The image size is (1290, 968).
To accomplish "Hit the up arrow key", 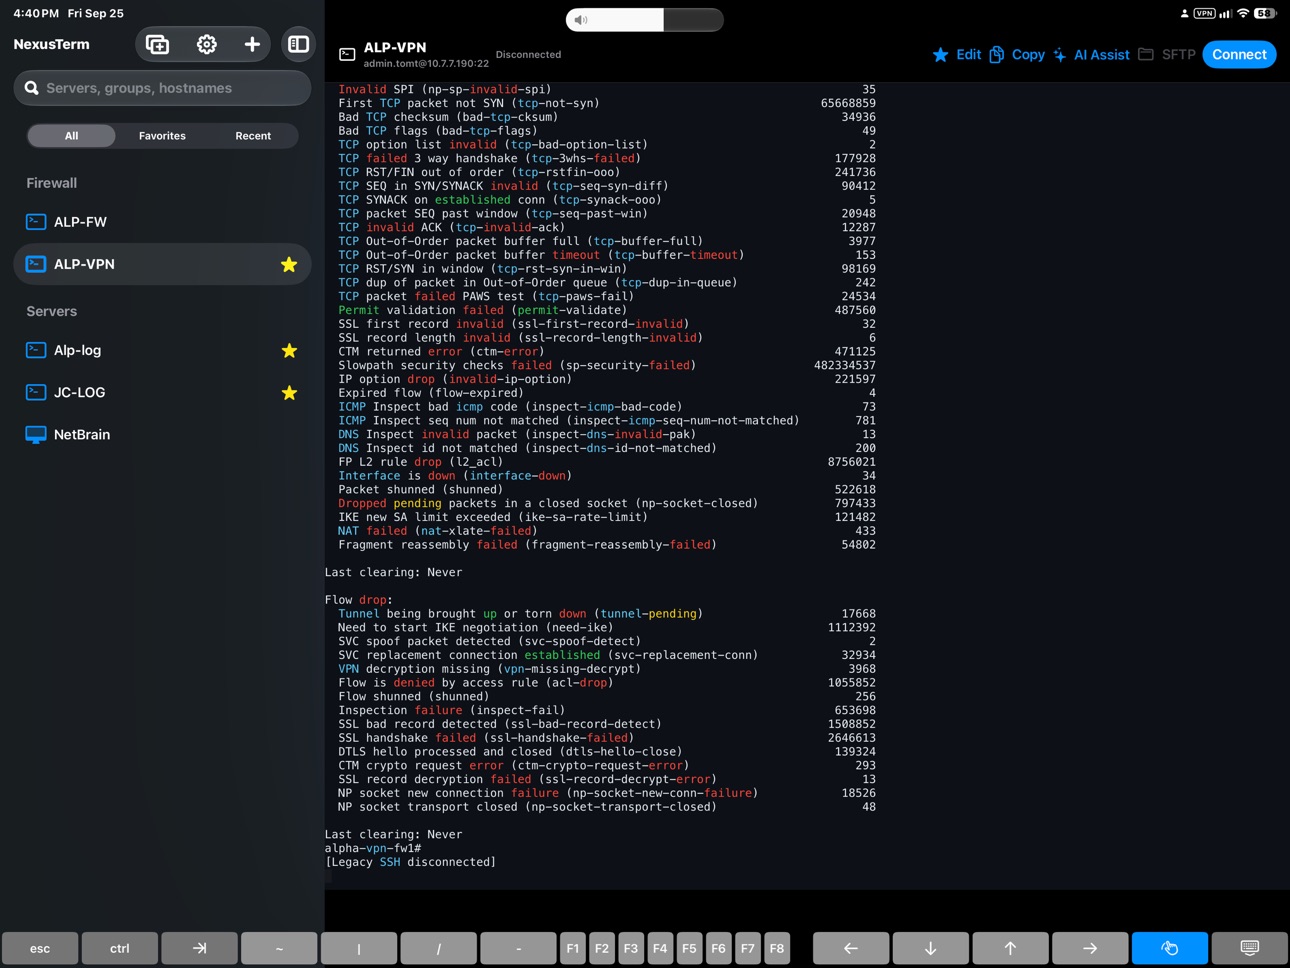I will click(1010, 948).
